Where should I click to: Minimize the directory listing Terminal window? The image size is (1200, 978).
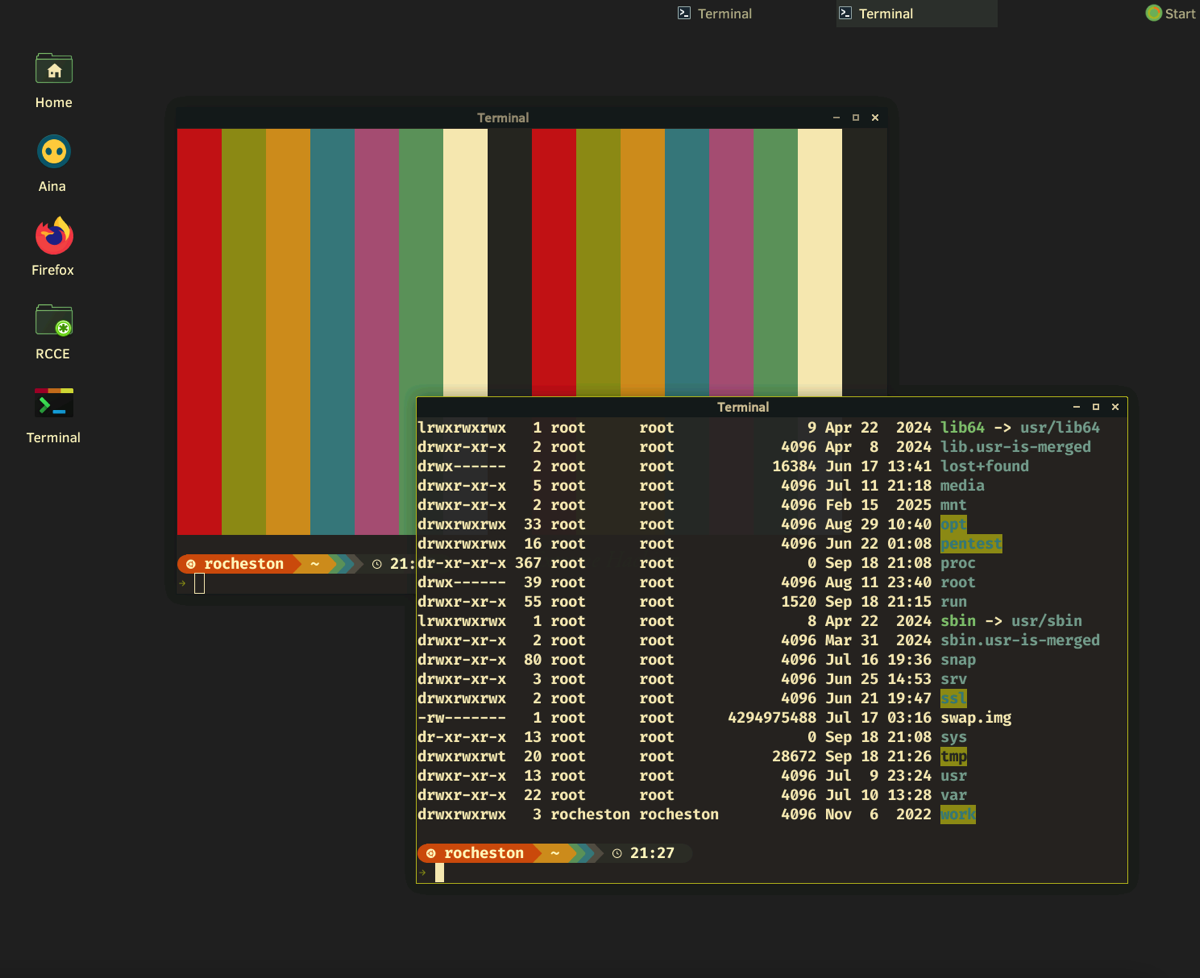[x=1076, y=407]
